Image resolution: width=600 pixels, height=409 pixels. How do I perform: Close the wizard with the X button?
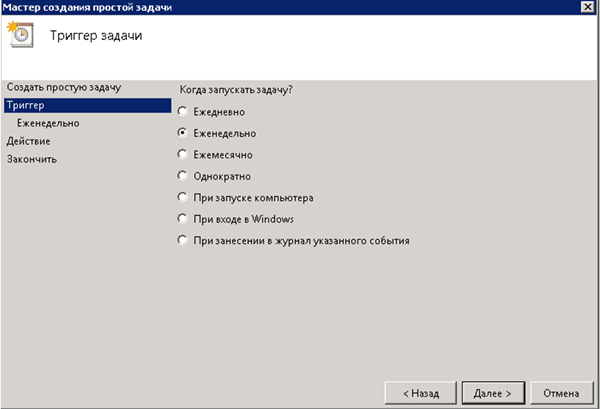tap(587, 7)
